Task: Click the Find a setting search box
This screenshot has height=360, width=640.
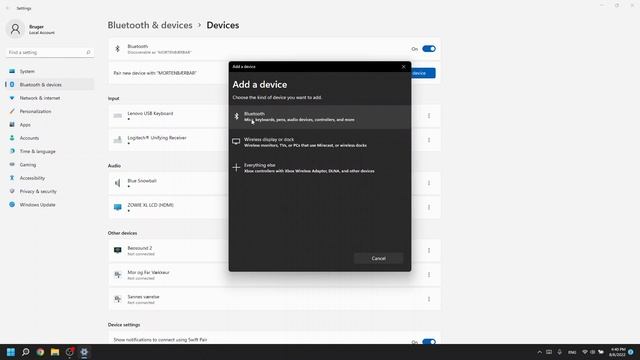Action: [x=49, y=53]
